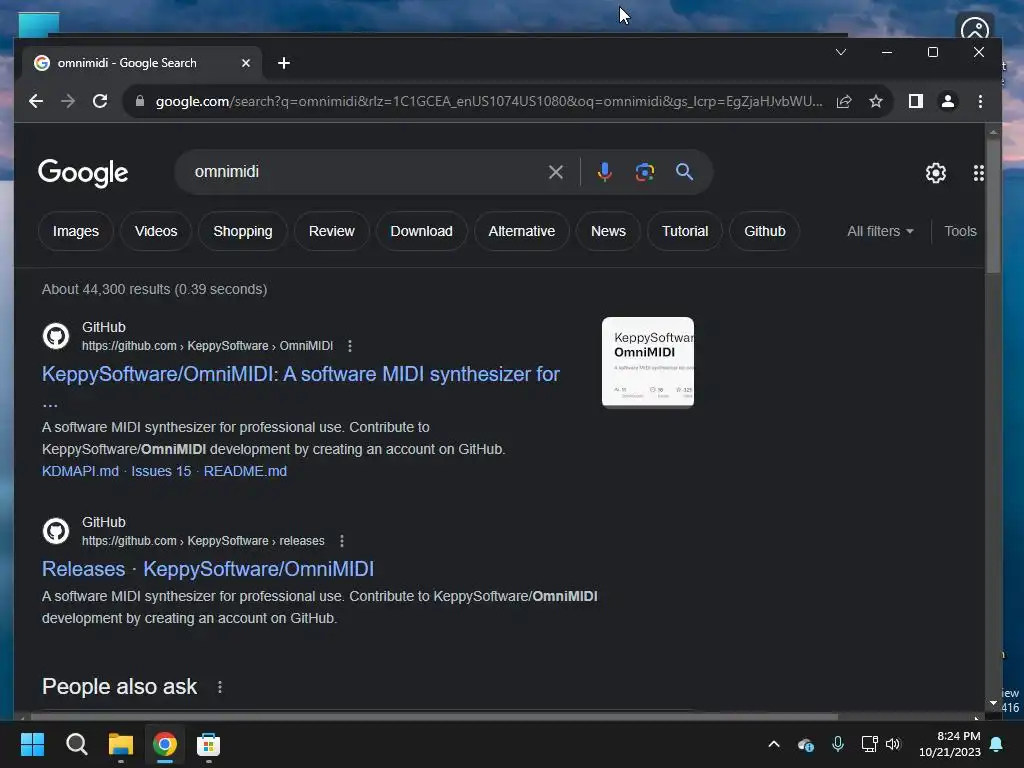Open the Chrome side panel

[916, 101]
